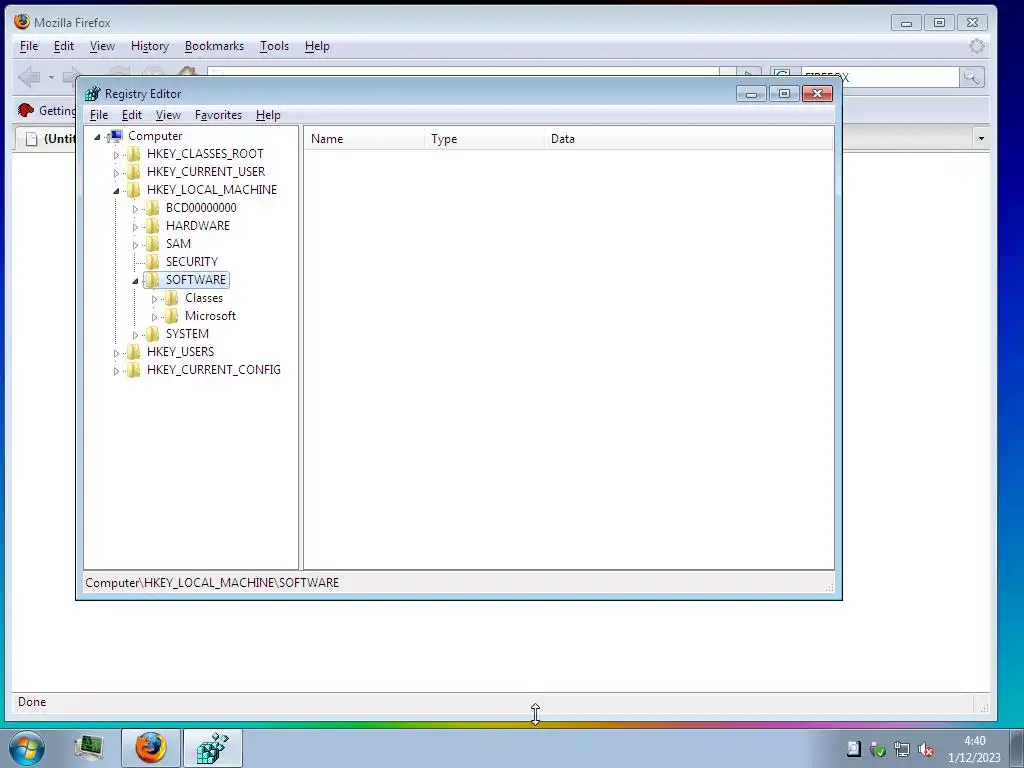This screenshot has width=1024, height=768.
Task: Expand HKEY_USERS arrow
Action: tap(116, 353)
